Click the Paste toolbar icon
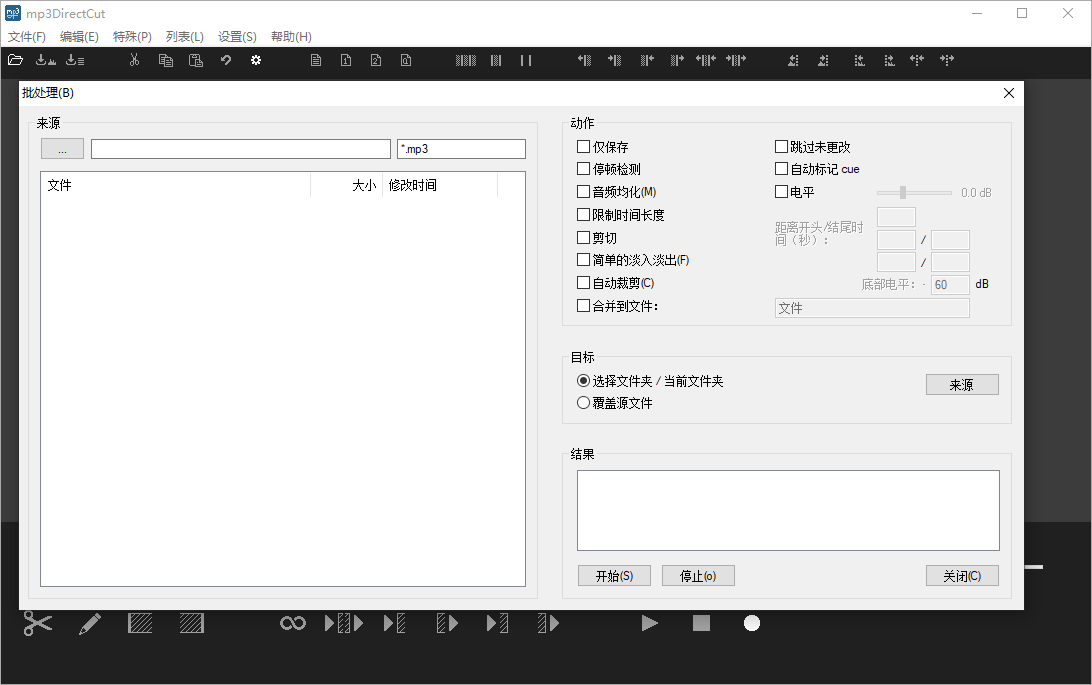Screen dimensions: 1092x685 pyautogui.click(x=196, y=60)
